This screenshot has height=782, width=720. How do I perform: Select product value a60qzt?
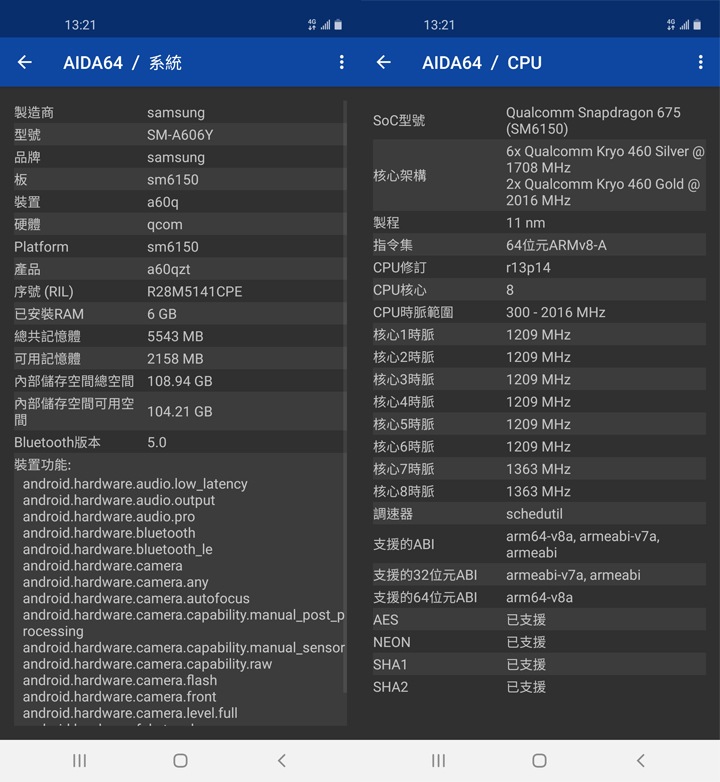click(x=169, y=269)
